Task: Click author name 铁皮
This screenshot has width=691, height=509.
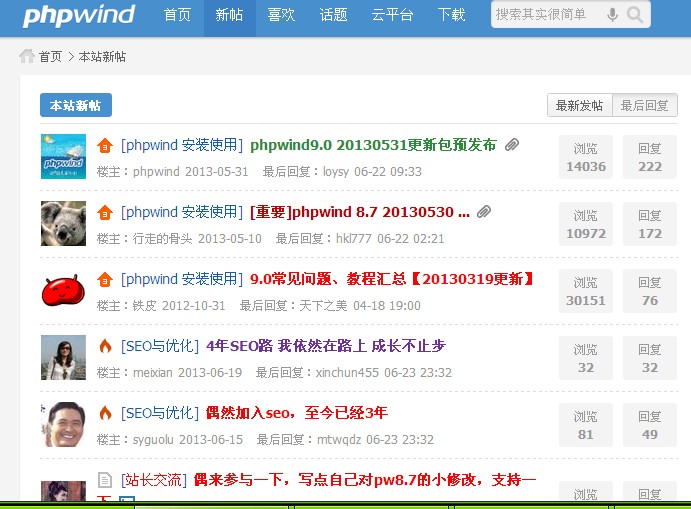Action: pos(145,305)
